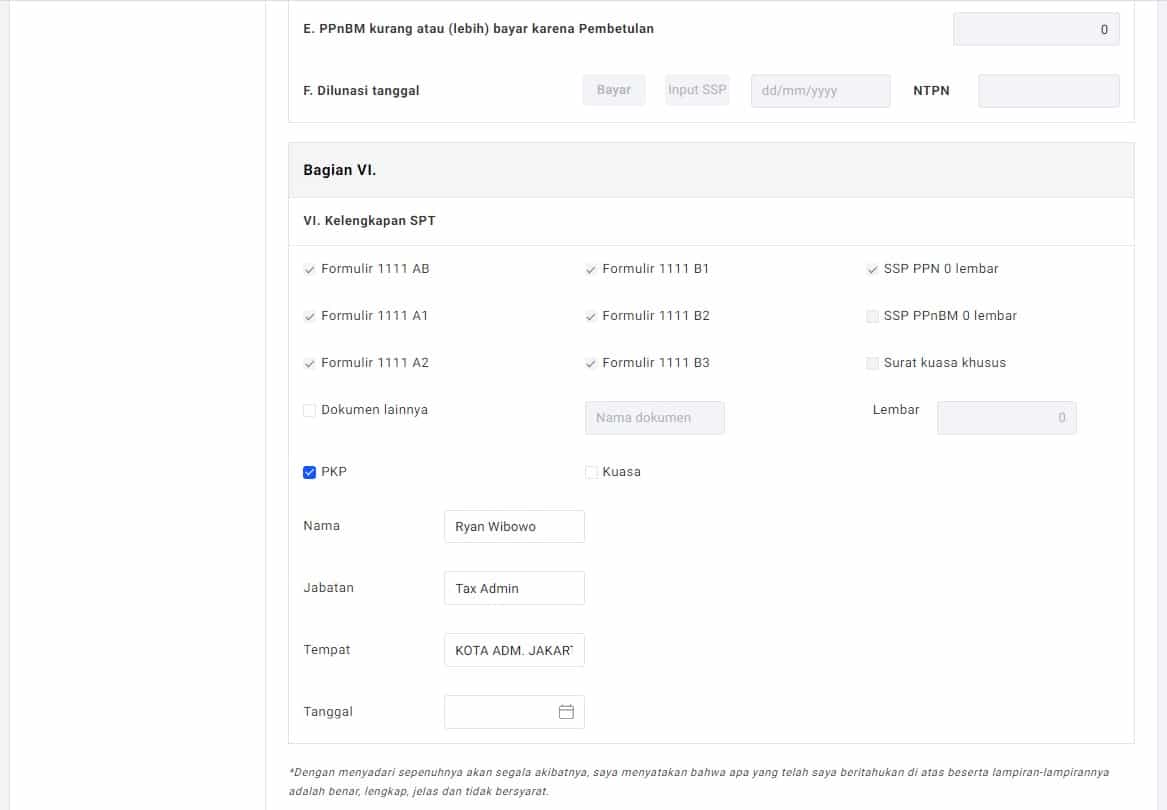Toggle Formulir 1111 A1 checkbox

coord(310,317)
